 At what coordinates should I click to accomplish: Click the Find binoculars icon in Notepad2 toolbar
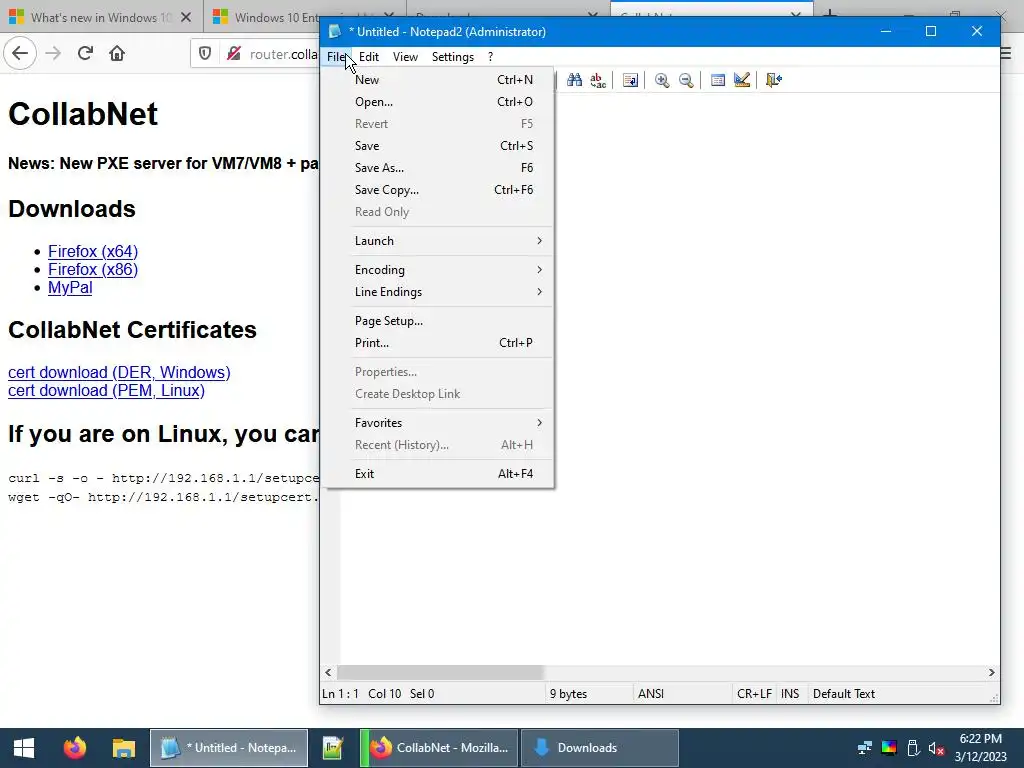point(574,80)
